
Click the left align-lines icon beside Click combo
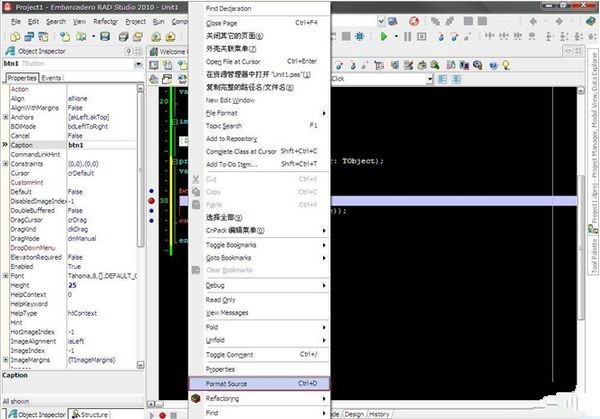click(442, 79)
